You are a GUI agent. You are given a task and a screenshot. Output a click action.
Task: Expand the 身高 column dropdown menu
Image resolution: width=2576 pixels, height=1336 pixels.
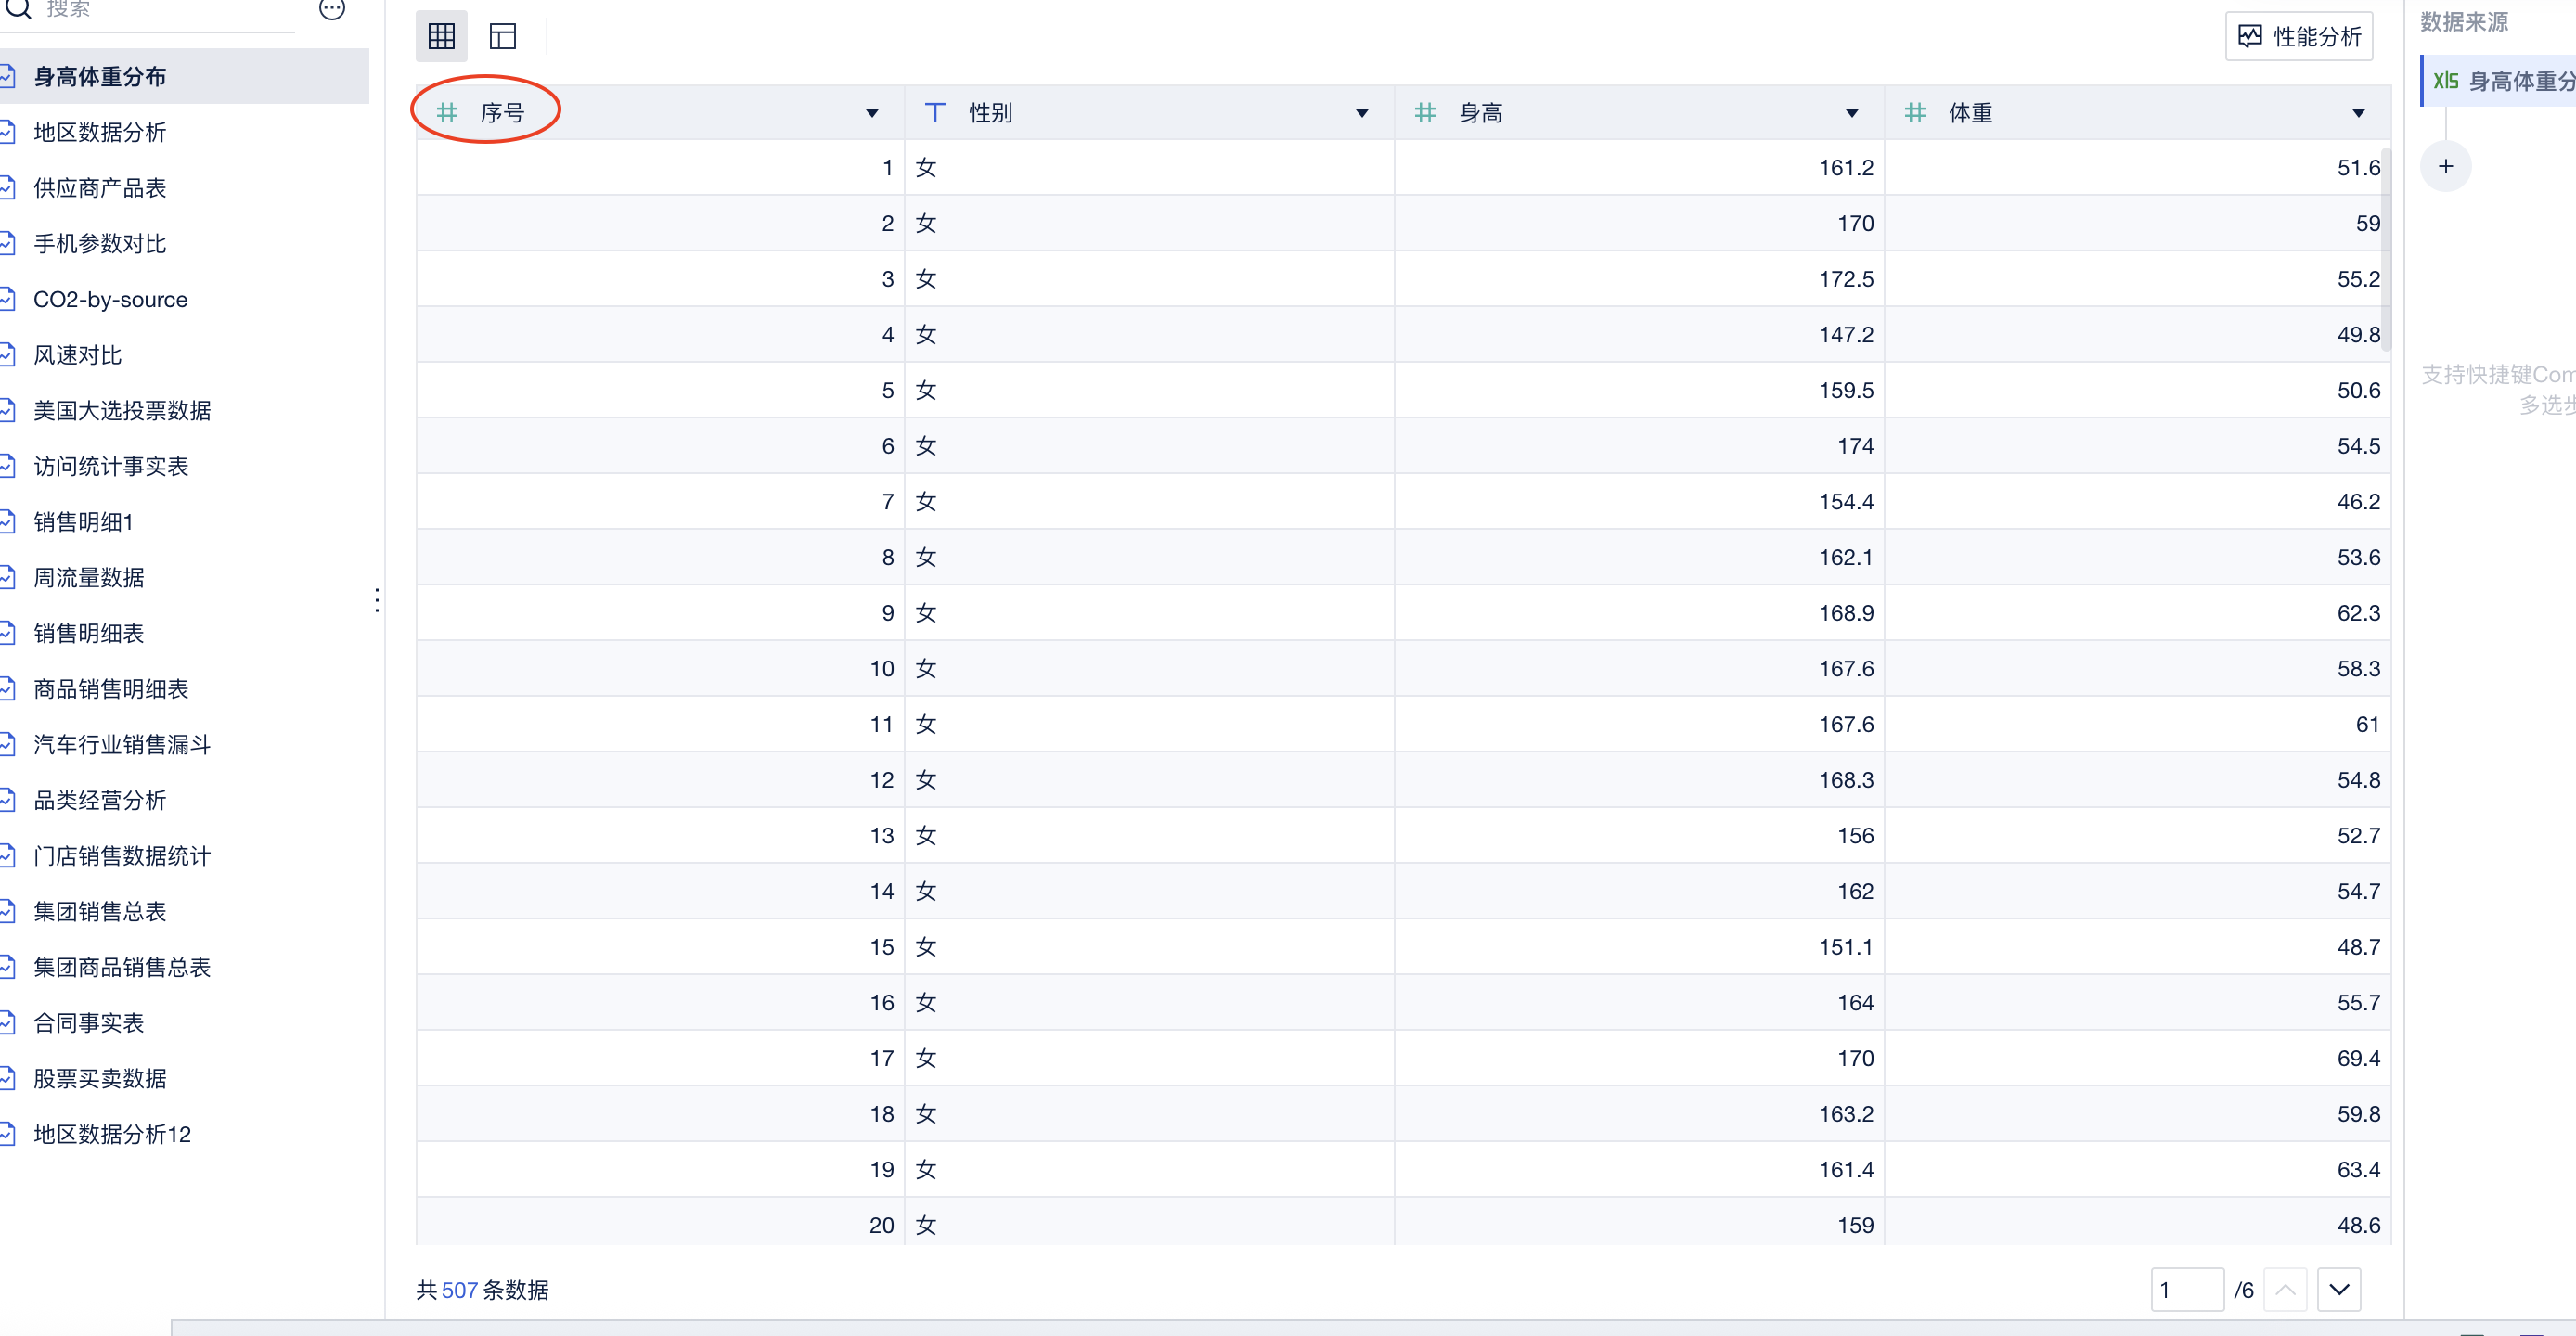click(1851, 113)
